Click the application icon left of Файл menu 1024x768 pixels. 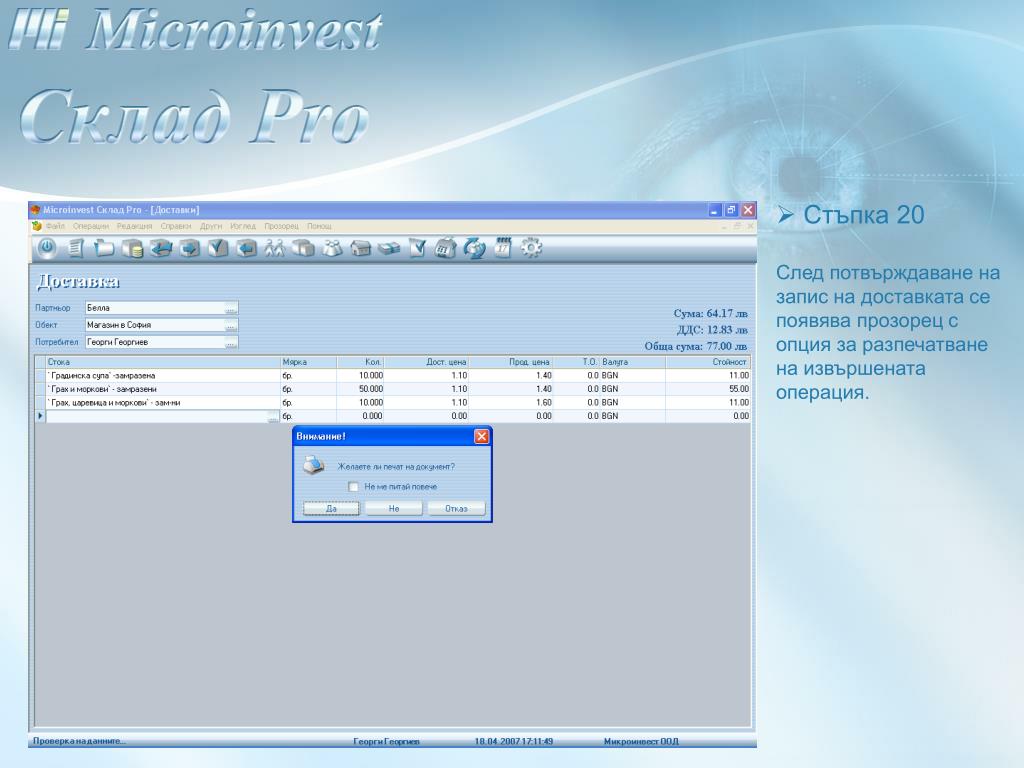(x=37, y=226)
